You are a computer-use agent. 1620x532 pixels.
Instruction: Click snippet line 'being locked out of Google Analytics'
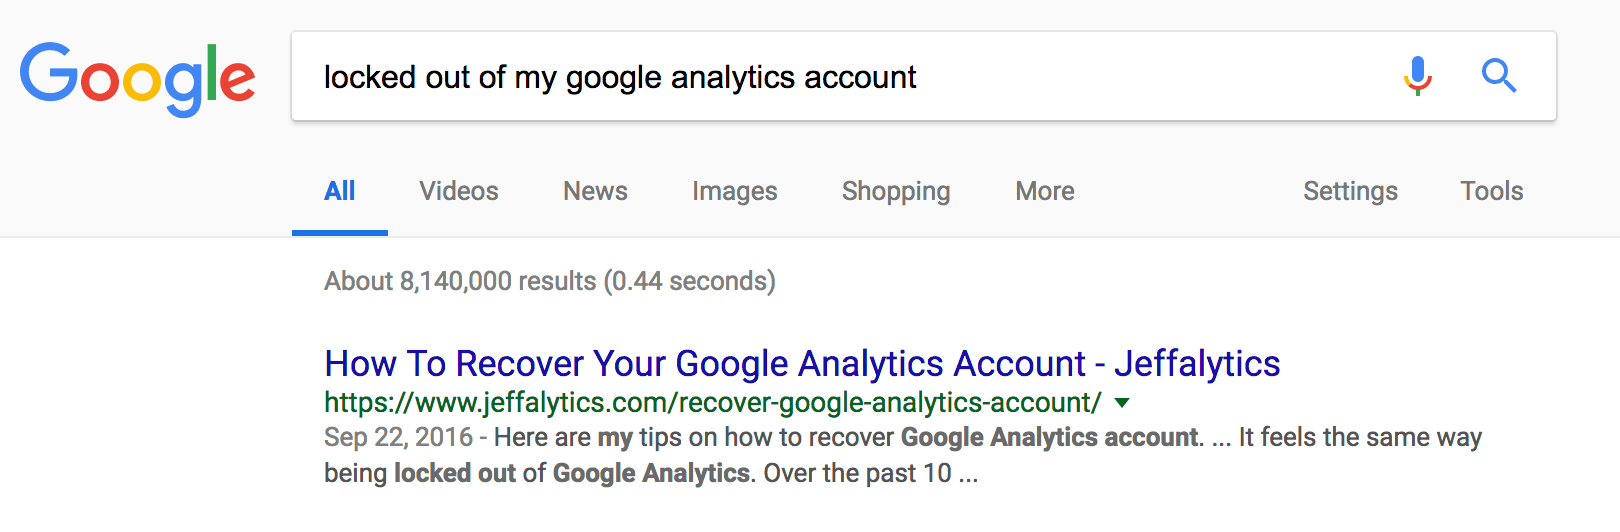coord(537,473)
